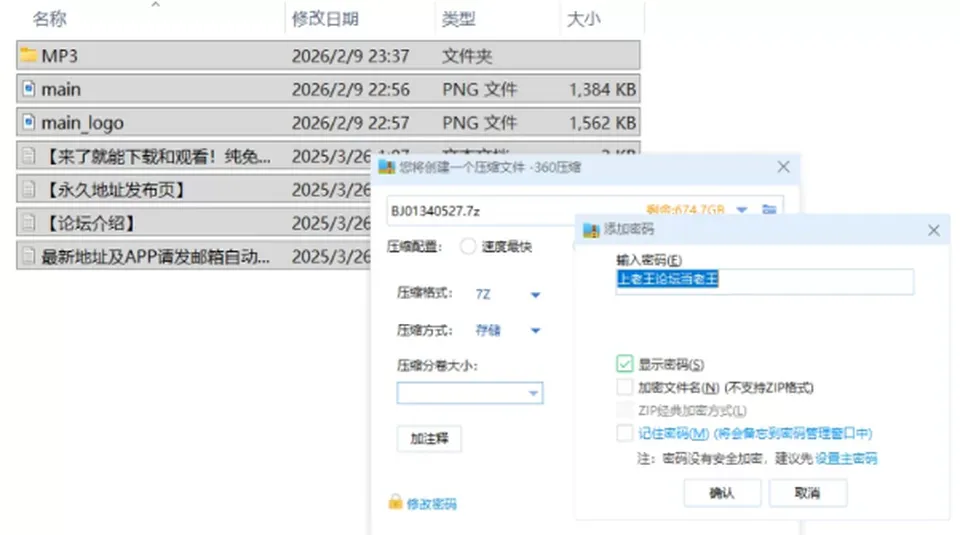Select the MP3 folder icon
The width and height of the screenshot is (960, 535).
[x=28, y=55]
